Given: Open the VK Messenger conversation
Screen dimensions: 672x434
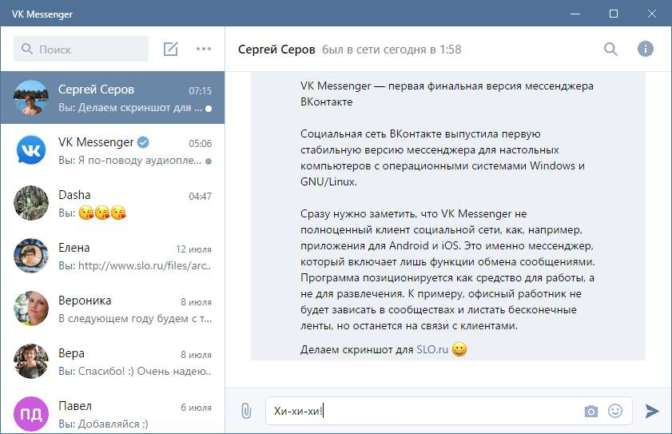Looking at the screenshot, I should (112, 151).
